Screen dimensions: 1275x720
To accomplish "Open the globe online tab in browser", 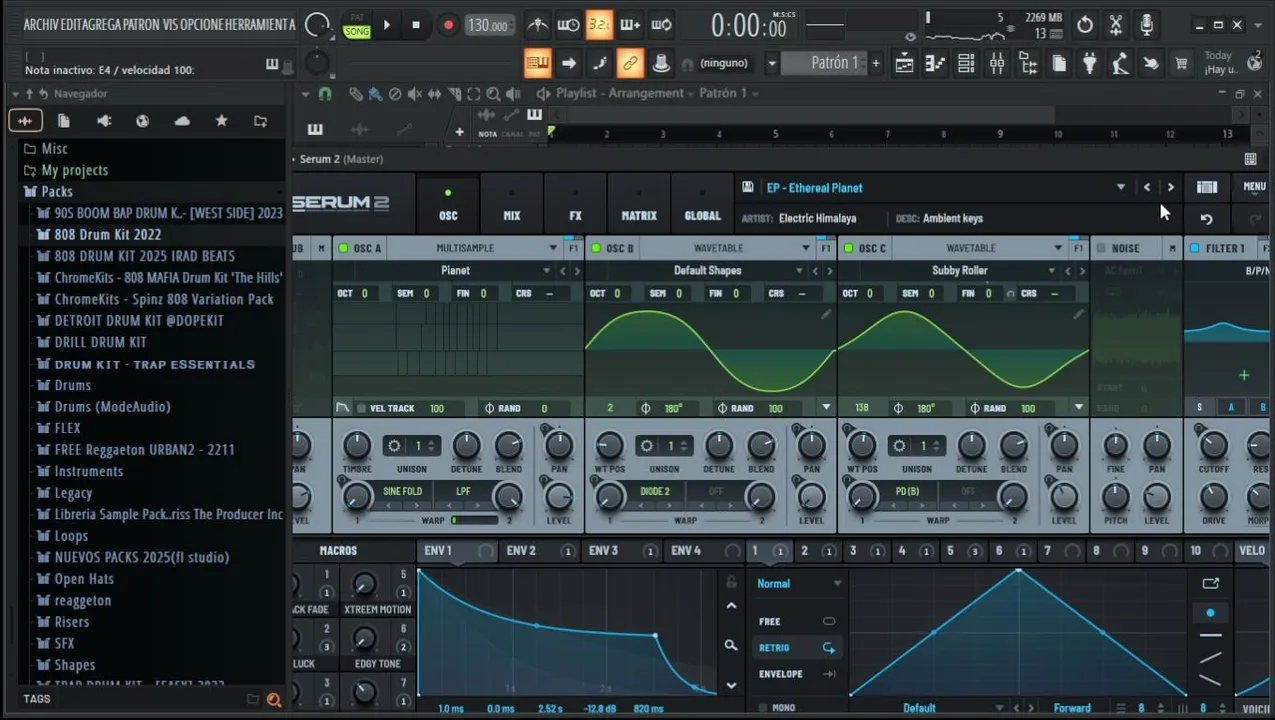I will (143, 121).
